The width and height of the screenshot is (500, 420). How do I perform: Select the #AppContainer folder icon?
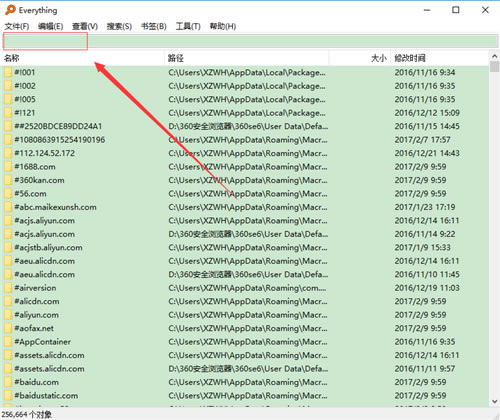[x=8, y=342]
